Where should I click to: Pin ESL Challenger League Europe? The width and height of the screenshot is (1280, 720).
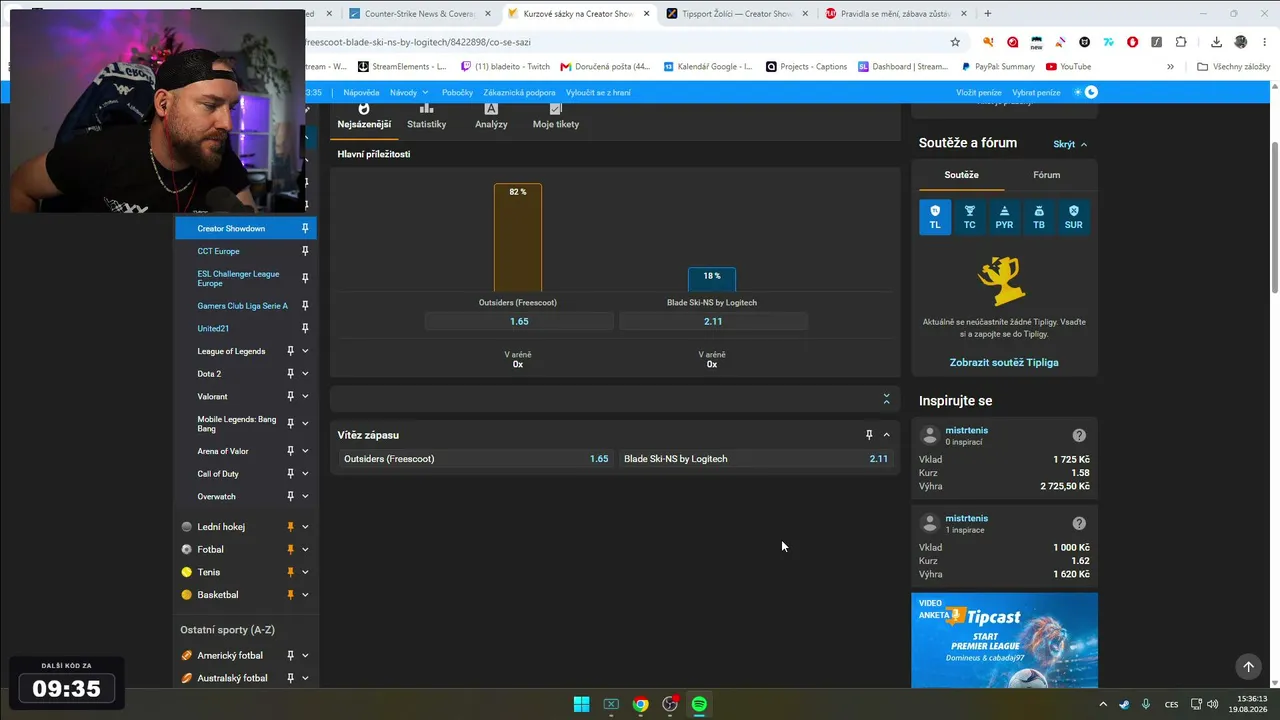tap(305, 278)
